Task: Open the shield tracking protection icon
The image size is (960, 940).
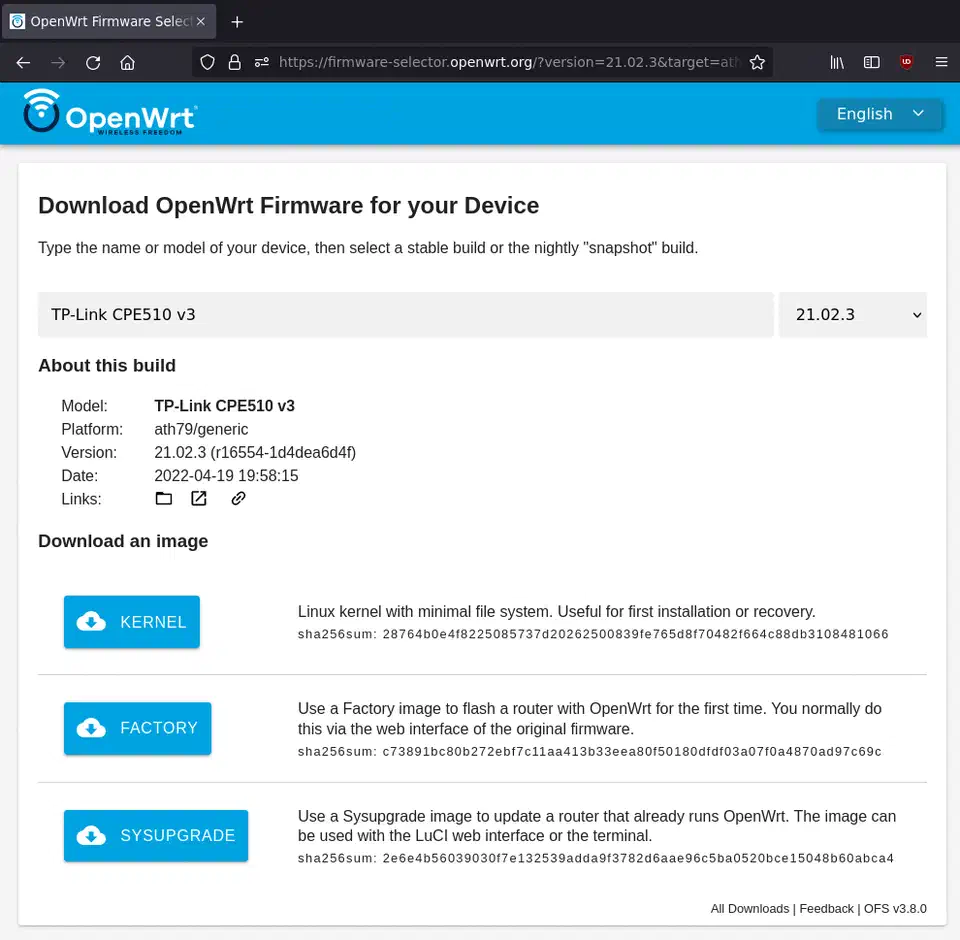Action: (208, 62)
